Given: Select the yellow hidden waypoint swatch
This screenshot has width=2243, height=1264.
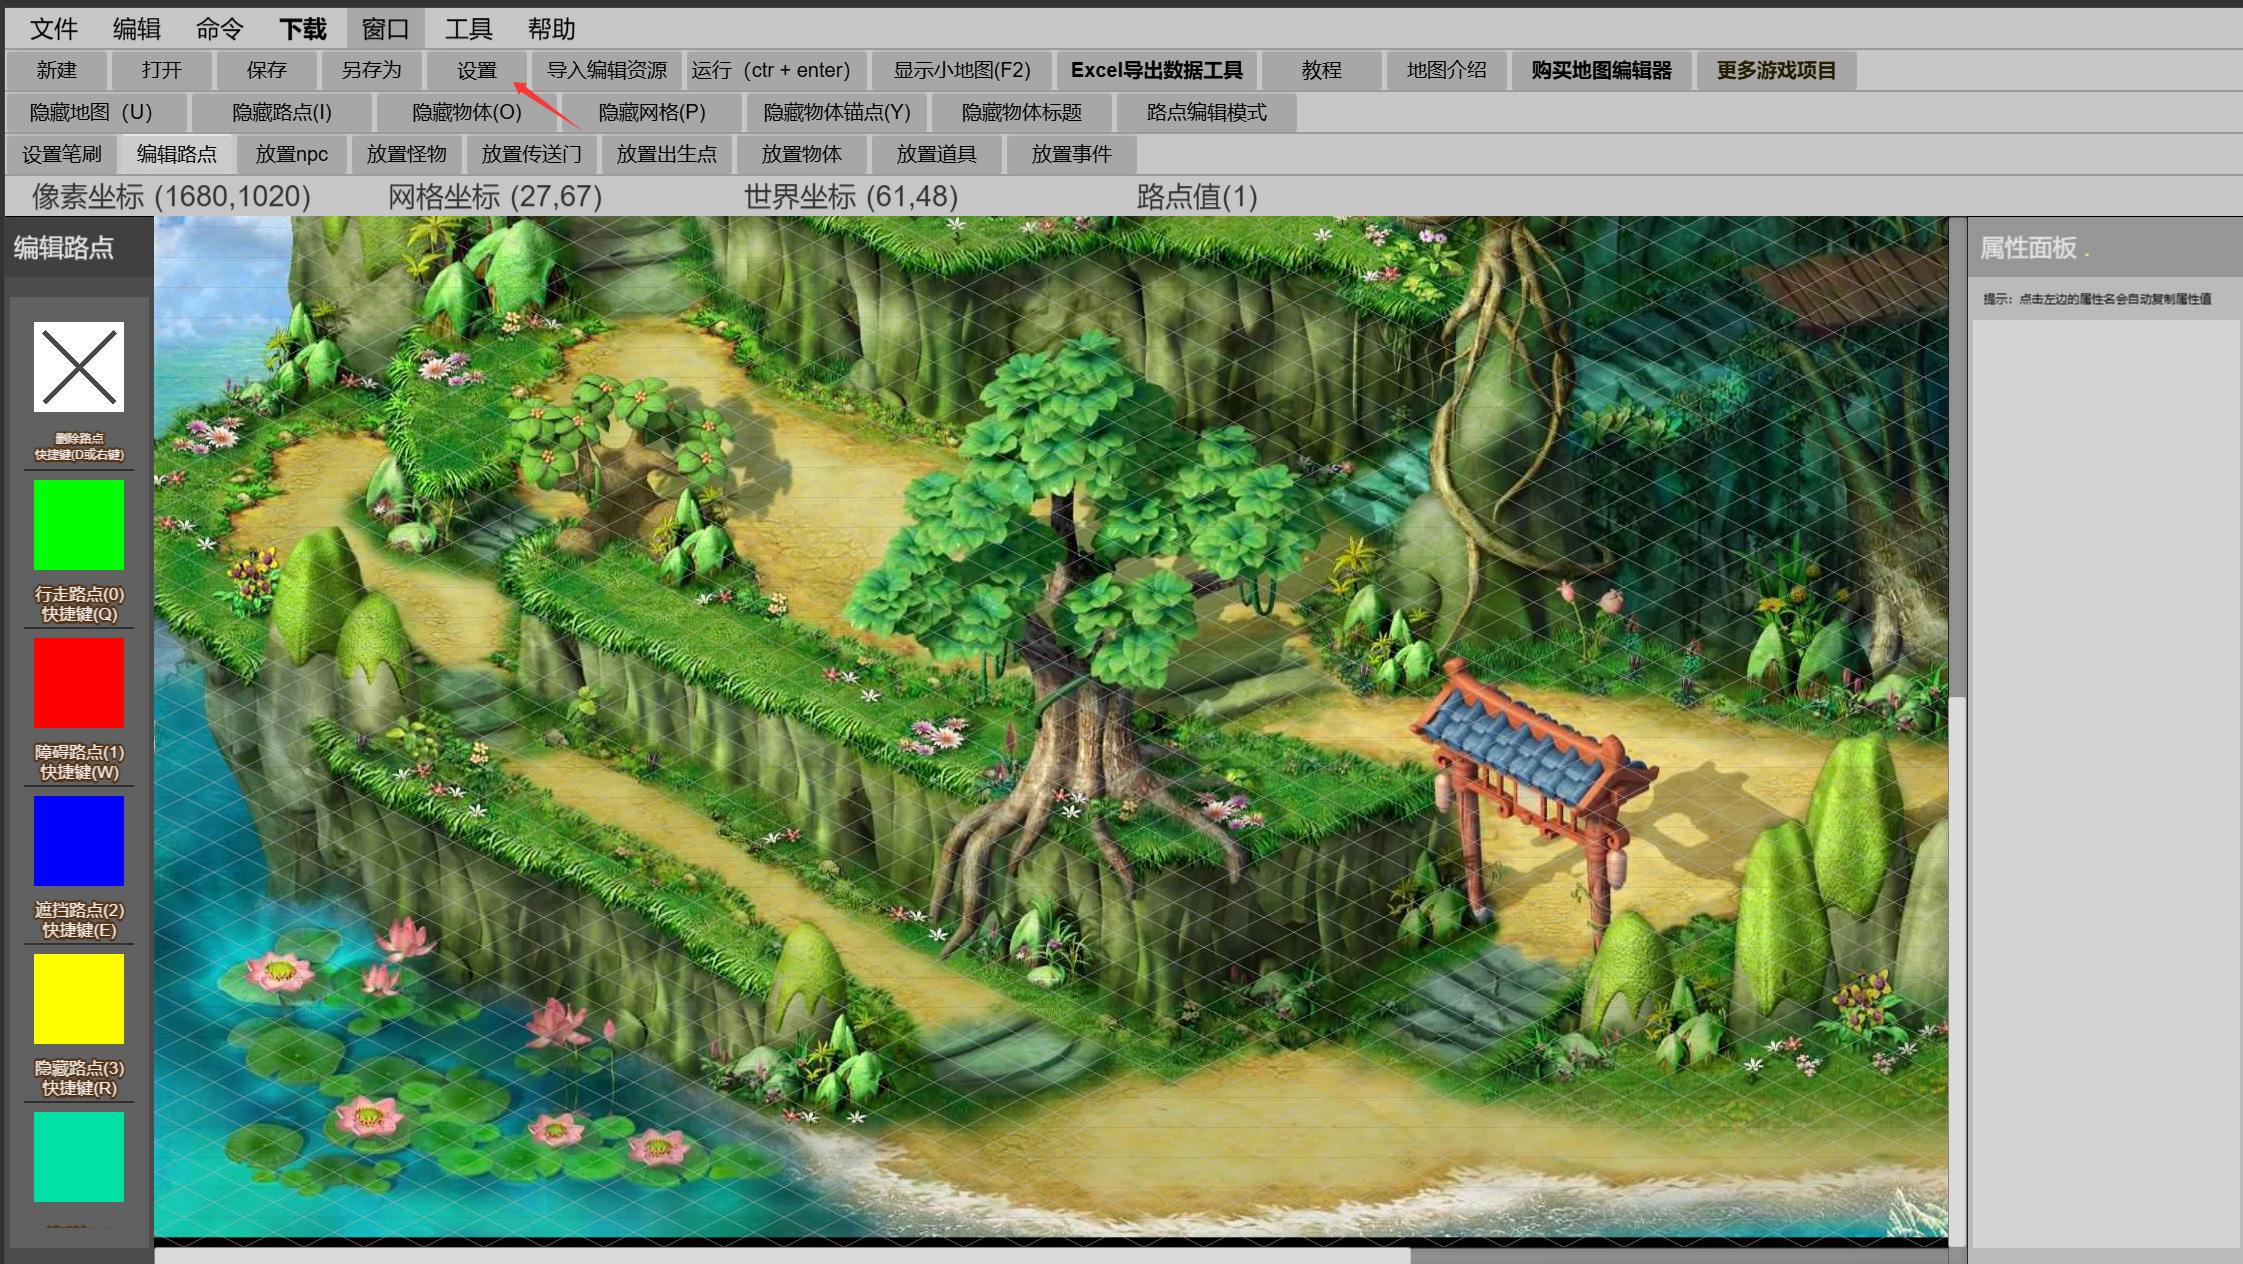Looking at the screenshot, I should point(79,999).
